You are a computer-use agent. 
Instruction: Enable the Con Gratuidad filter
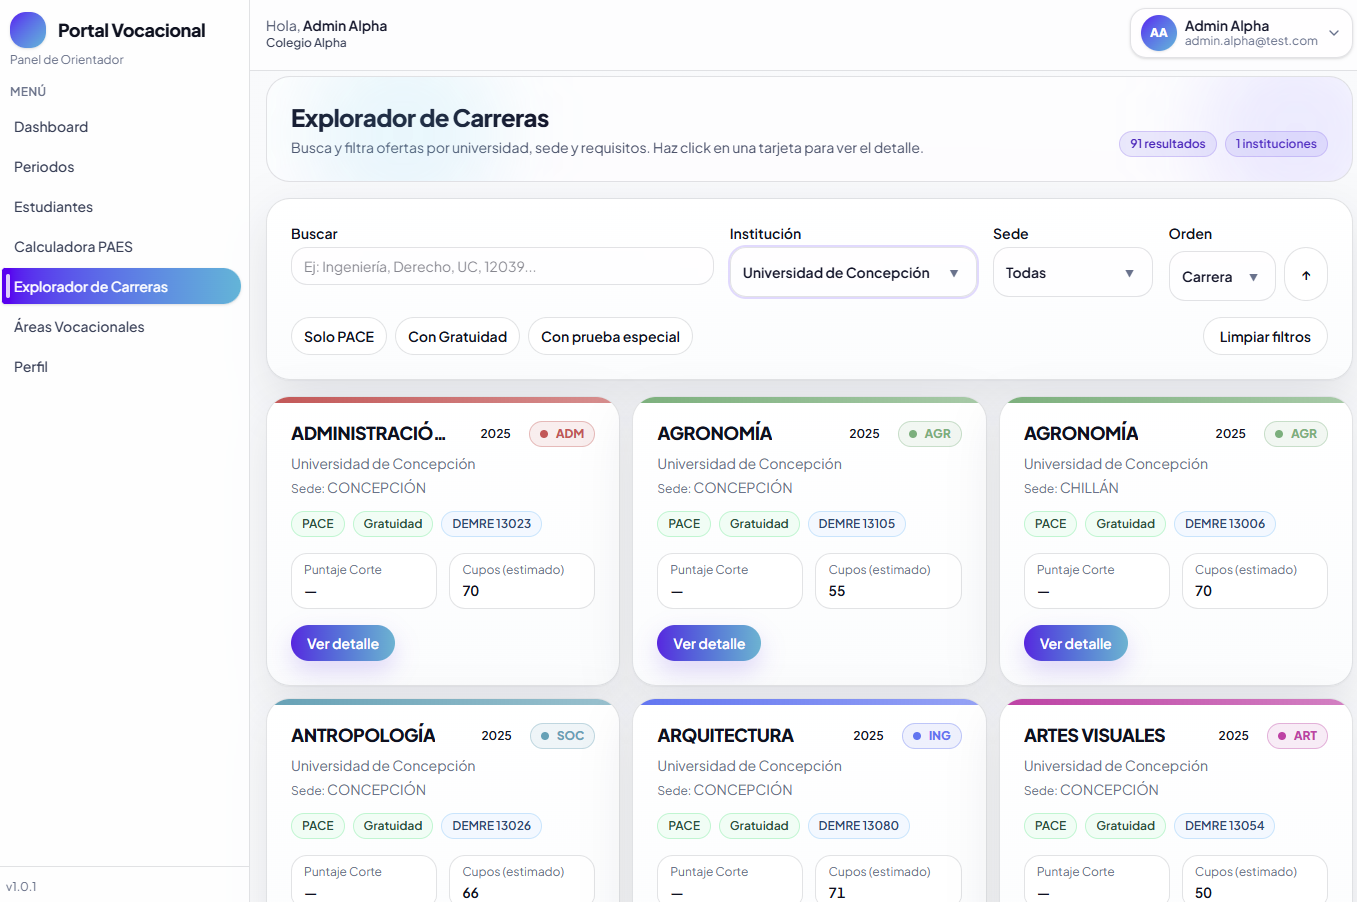pos(457,336)
